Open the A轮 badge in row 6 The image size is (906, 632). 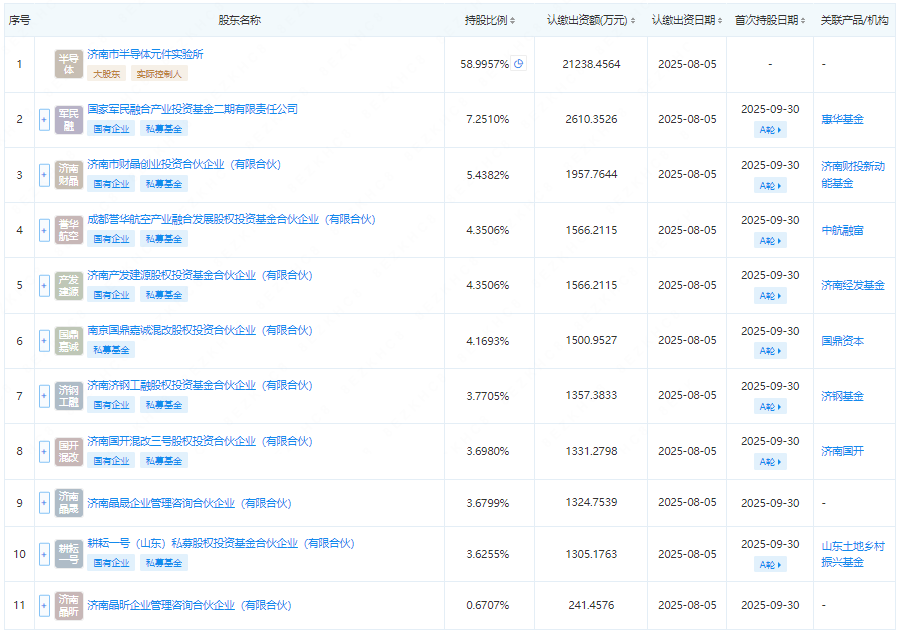pos(770,351)
